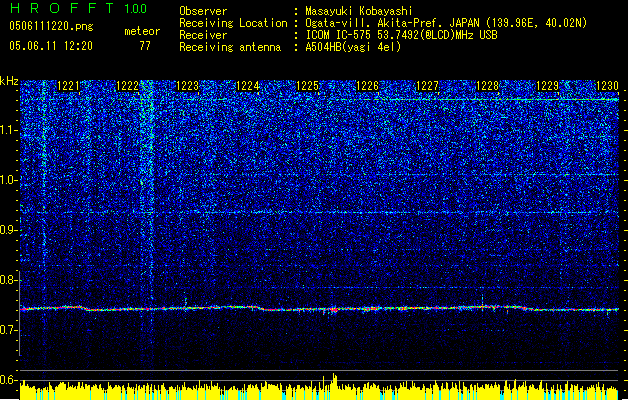Click the Receiving antenna label
The image size is (629, 400).
(230, 47)
